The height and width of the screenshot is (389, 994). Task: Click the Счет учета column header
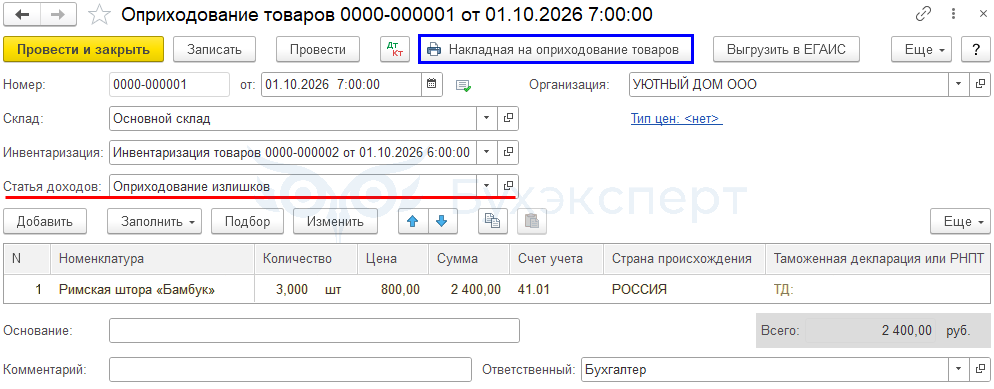pyautogui.click(x=556, y=258)
